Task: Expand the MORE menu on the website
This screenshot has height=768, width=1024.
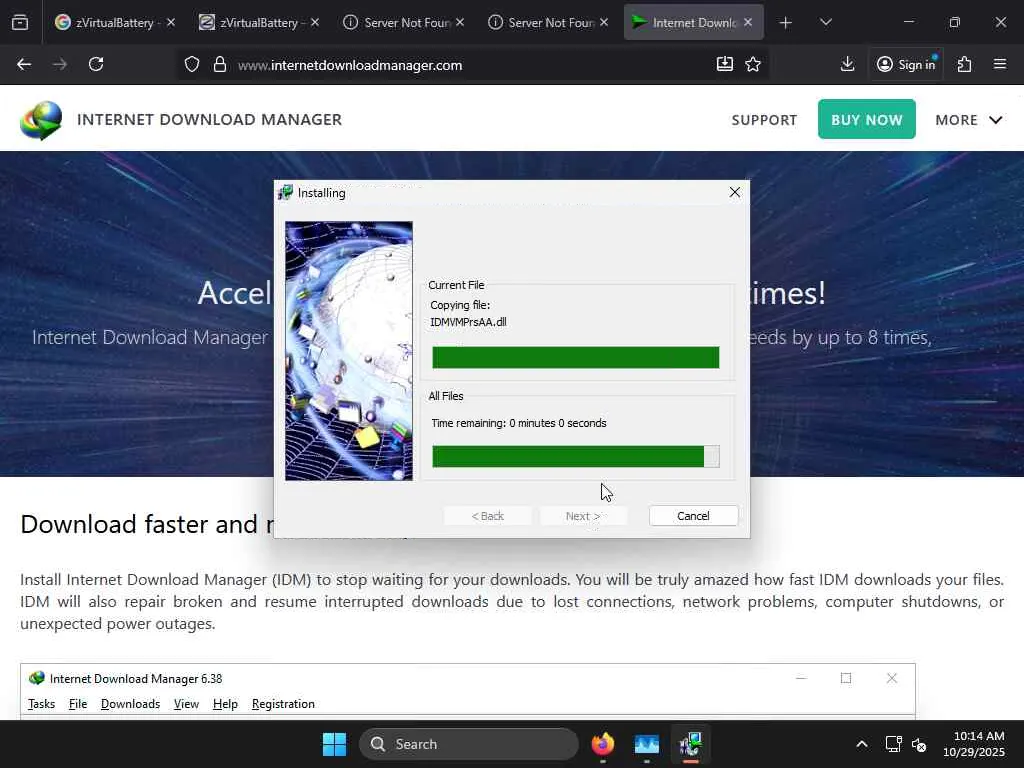Action: [x=968, y=120]
